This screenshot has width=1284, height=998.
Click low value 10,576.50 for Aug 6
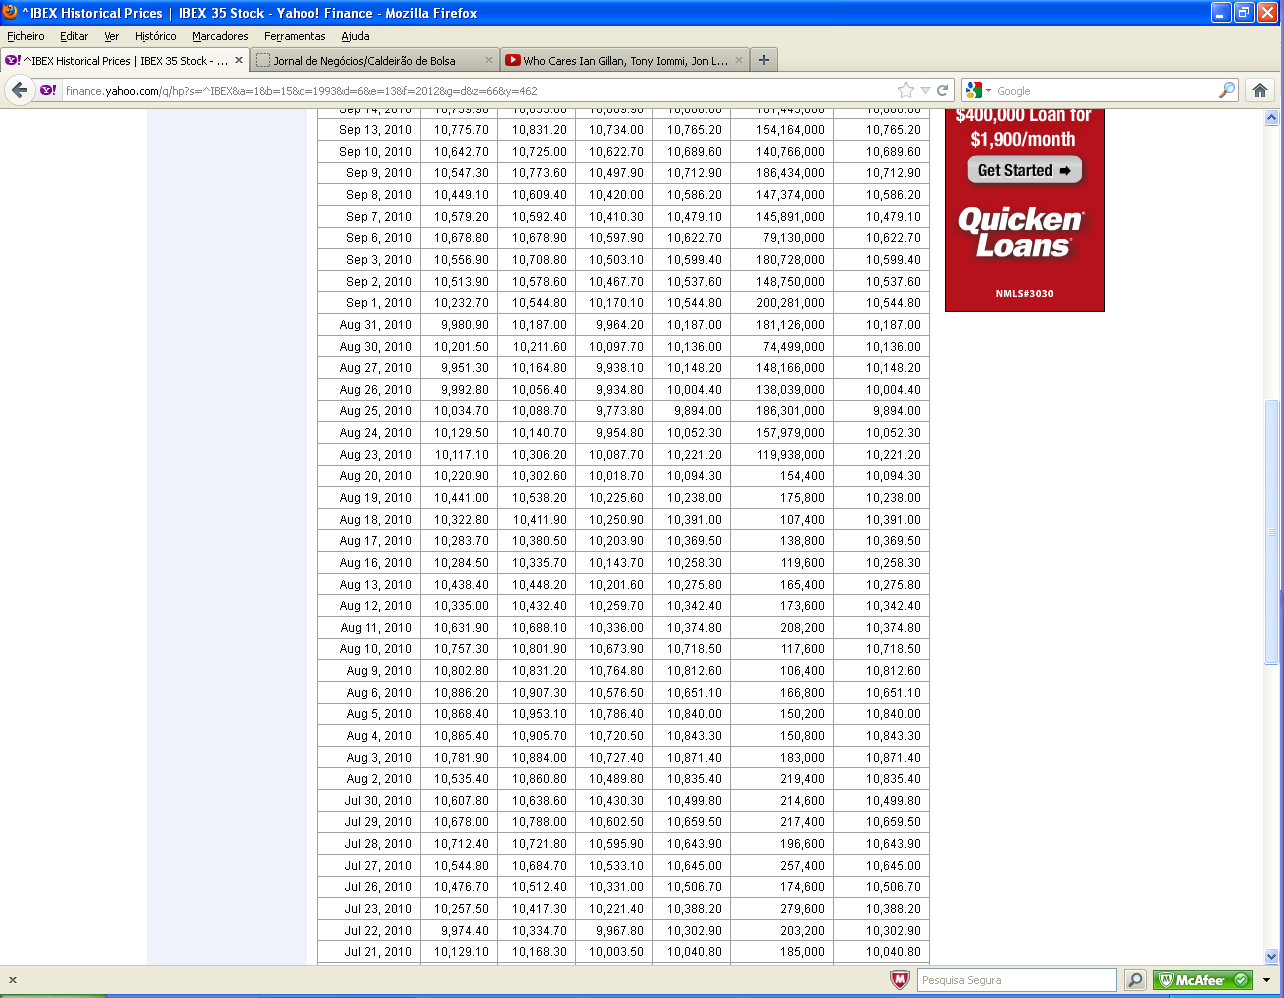point(614,693)
